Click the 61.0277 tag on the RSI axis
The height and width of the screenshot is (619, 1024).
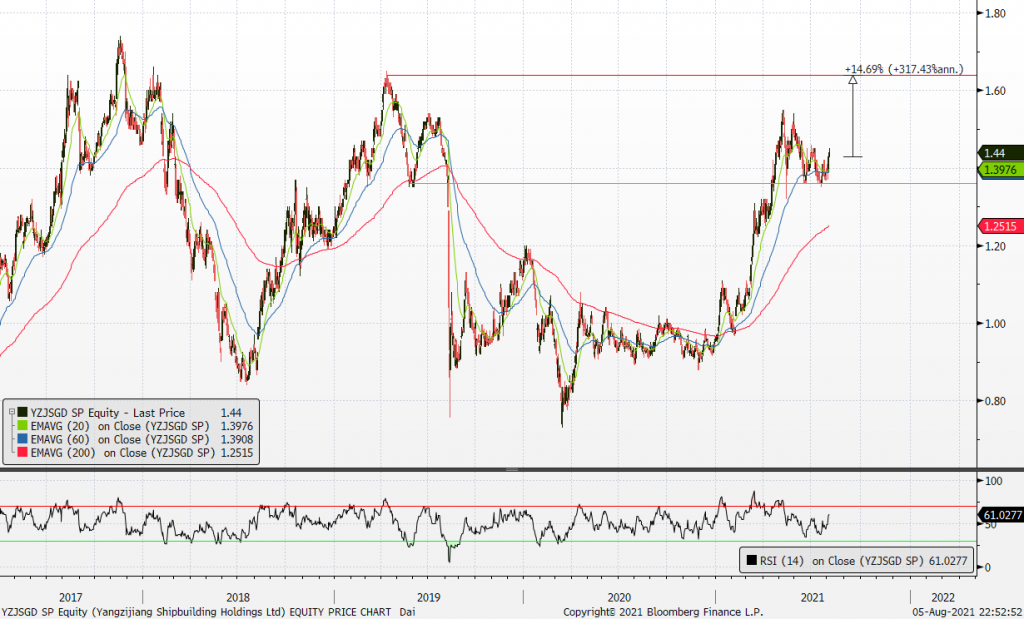(1000, 515)
